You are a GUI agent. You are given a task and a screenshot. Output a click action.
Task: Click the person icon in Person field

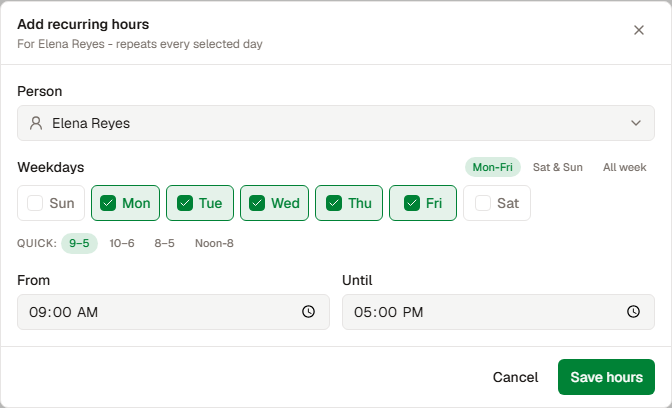coord(36,123)
